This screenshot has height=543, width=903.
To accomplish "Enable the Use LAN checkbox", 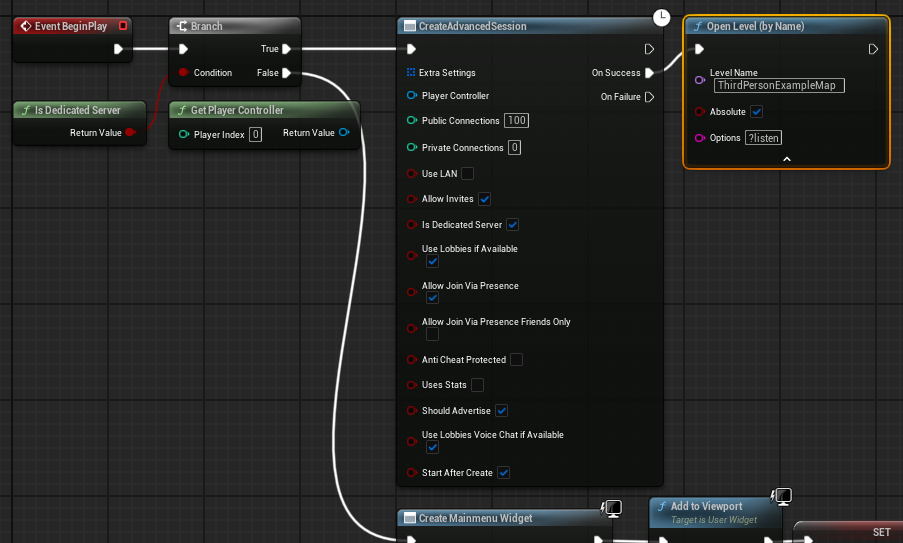I will (x=468, y=173).
